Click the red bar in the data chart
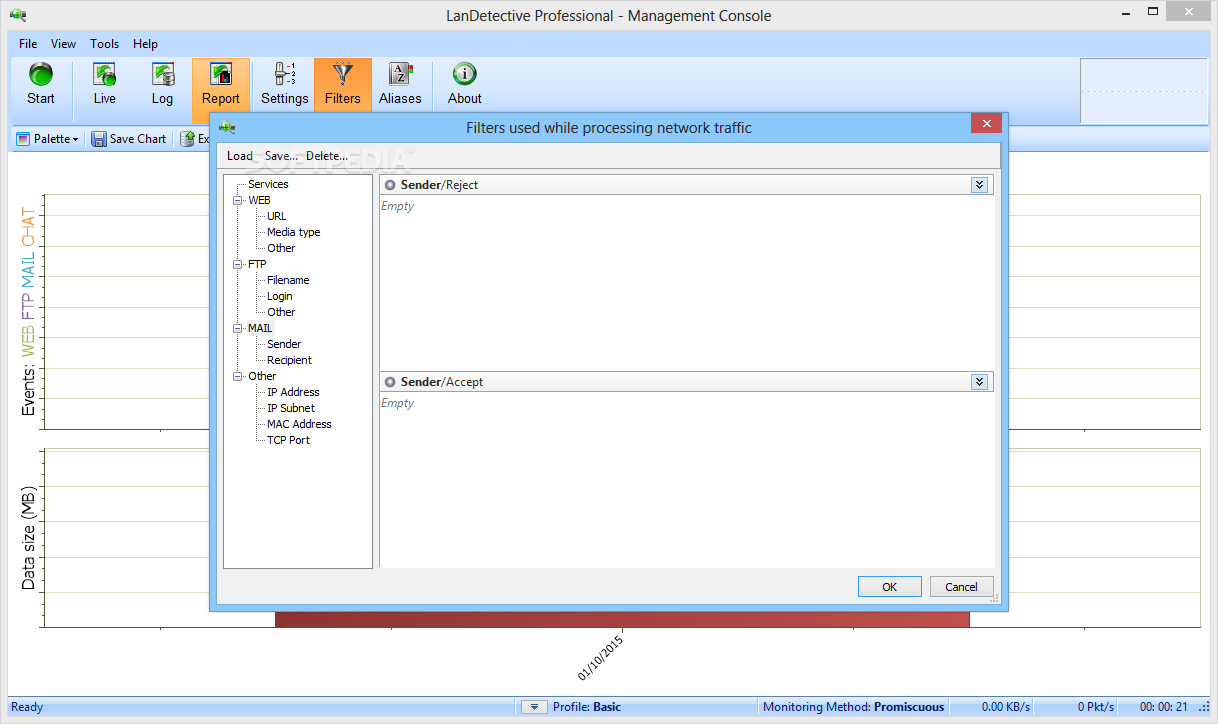The width and height of the screenshot is (1218, 724). point(622,620)
